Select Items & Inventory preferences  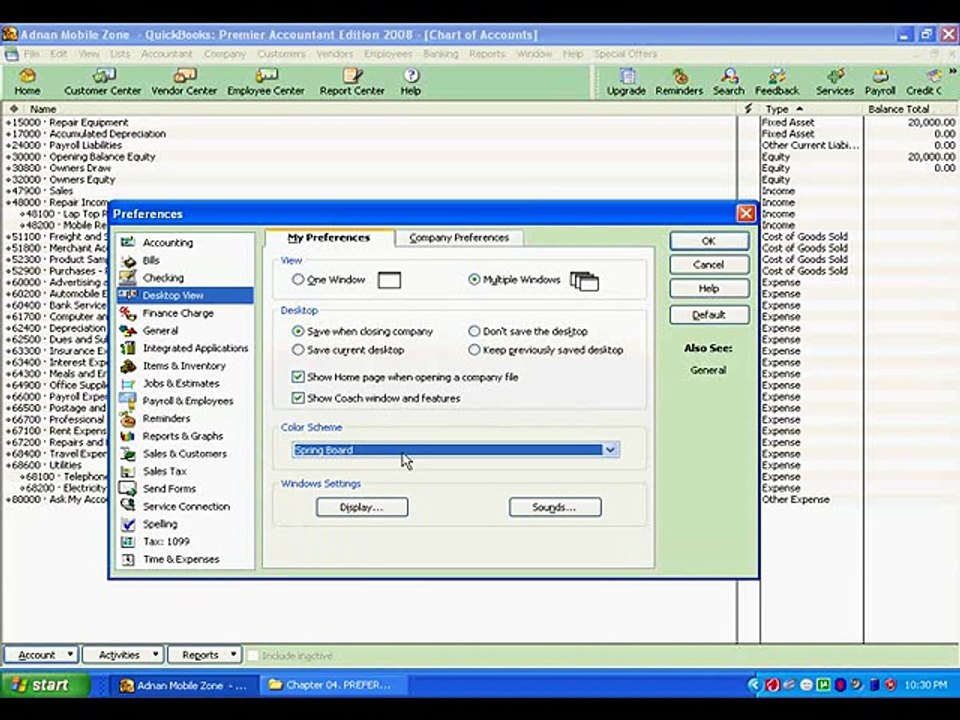(x=184, y=366)
